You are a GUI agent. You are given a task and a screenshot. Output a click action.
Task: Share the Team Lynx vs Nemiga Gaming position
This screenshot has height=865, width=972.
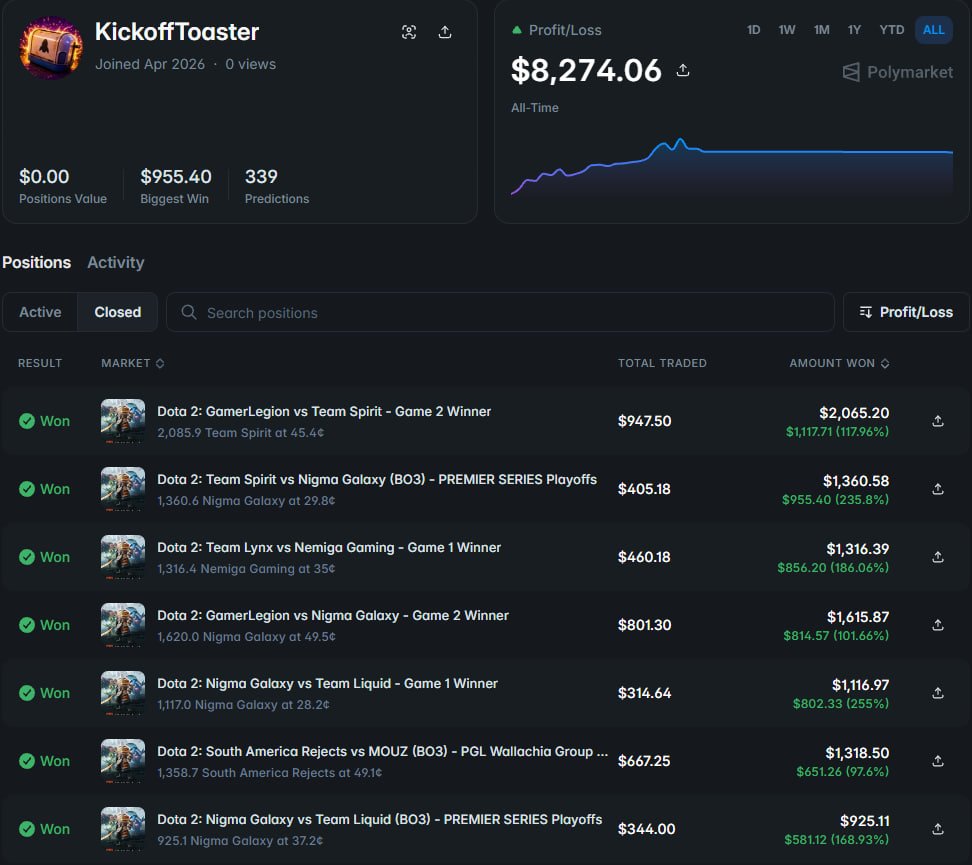click(938, 557)
